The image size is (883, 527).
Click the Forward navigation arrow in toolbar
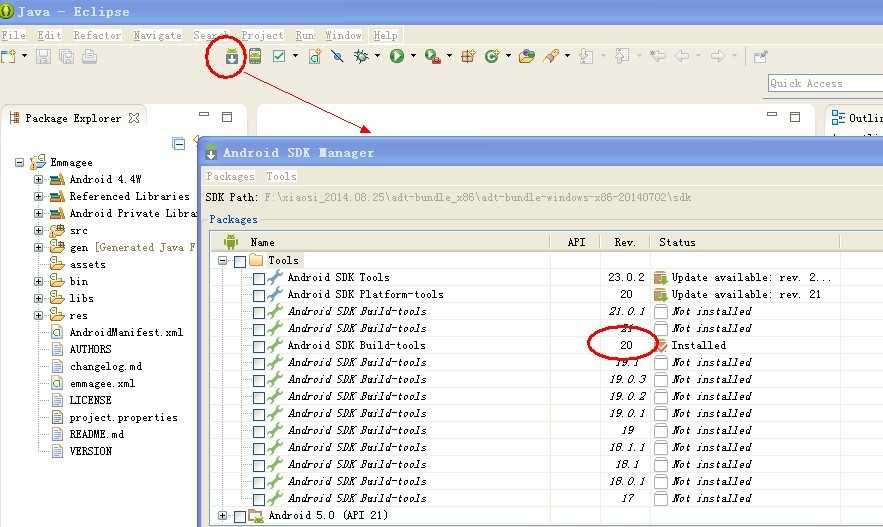pyautogui.click(x=717, y=56)
